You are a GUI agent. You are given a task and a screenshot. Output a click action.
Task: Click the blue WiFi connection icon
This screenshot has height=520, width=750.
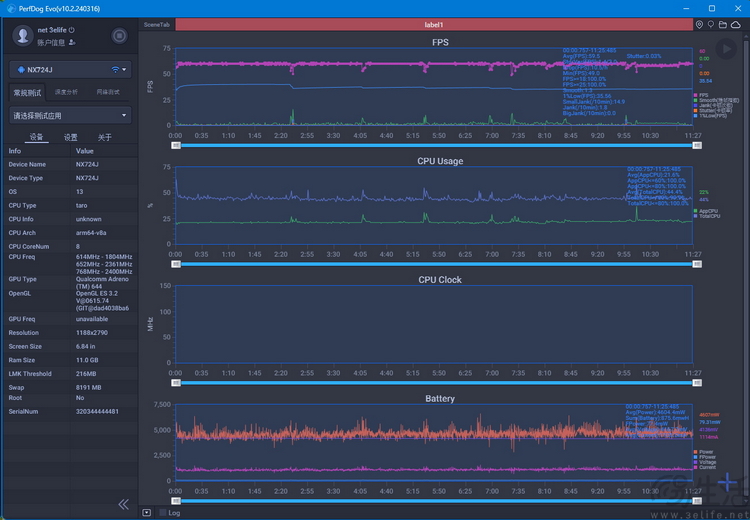pyautogui.click(x=115, y=70)
